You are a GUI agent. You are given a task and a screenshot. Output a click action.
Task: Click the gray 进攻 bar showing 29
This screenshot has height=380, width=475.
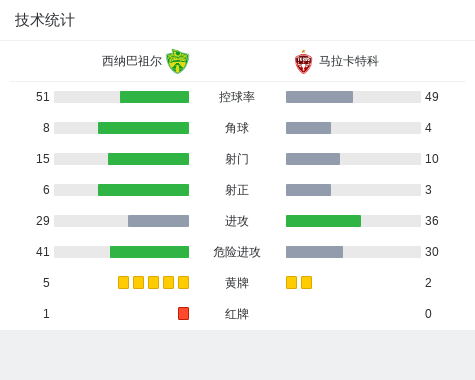(158, 221)
